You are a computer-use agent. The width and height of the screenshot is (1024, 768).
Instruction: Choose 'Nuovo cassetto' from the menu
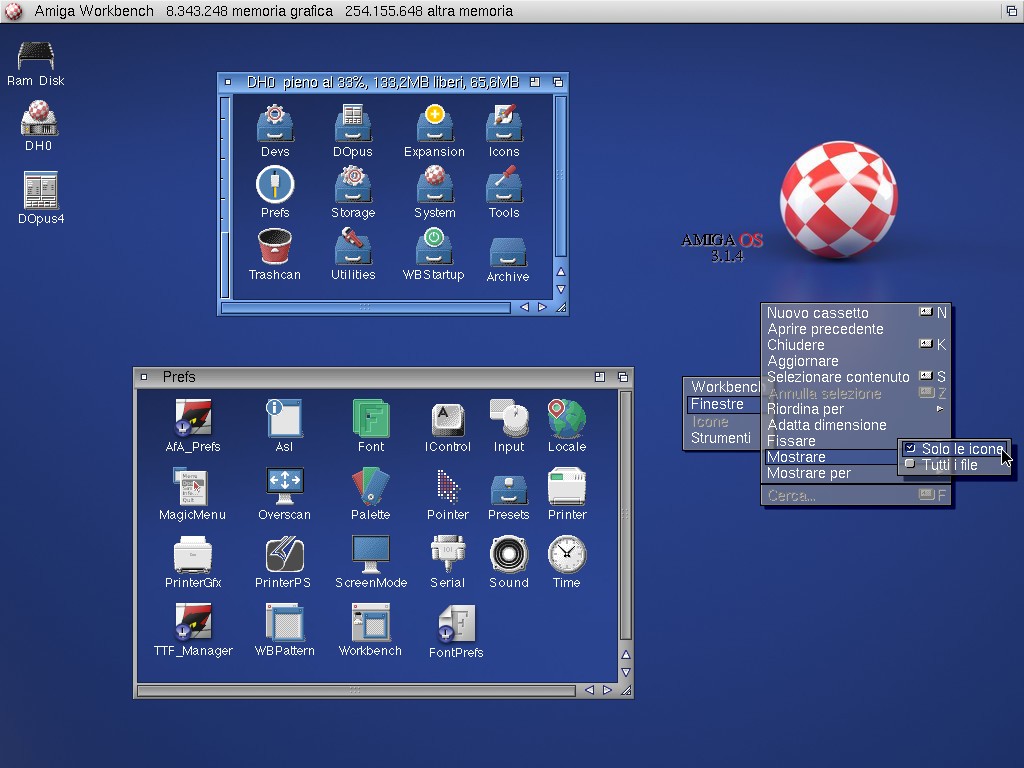[817, 313]
